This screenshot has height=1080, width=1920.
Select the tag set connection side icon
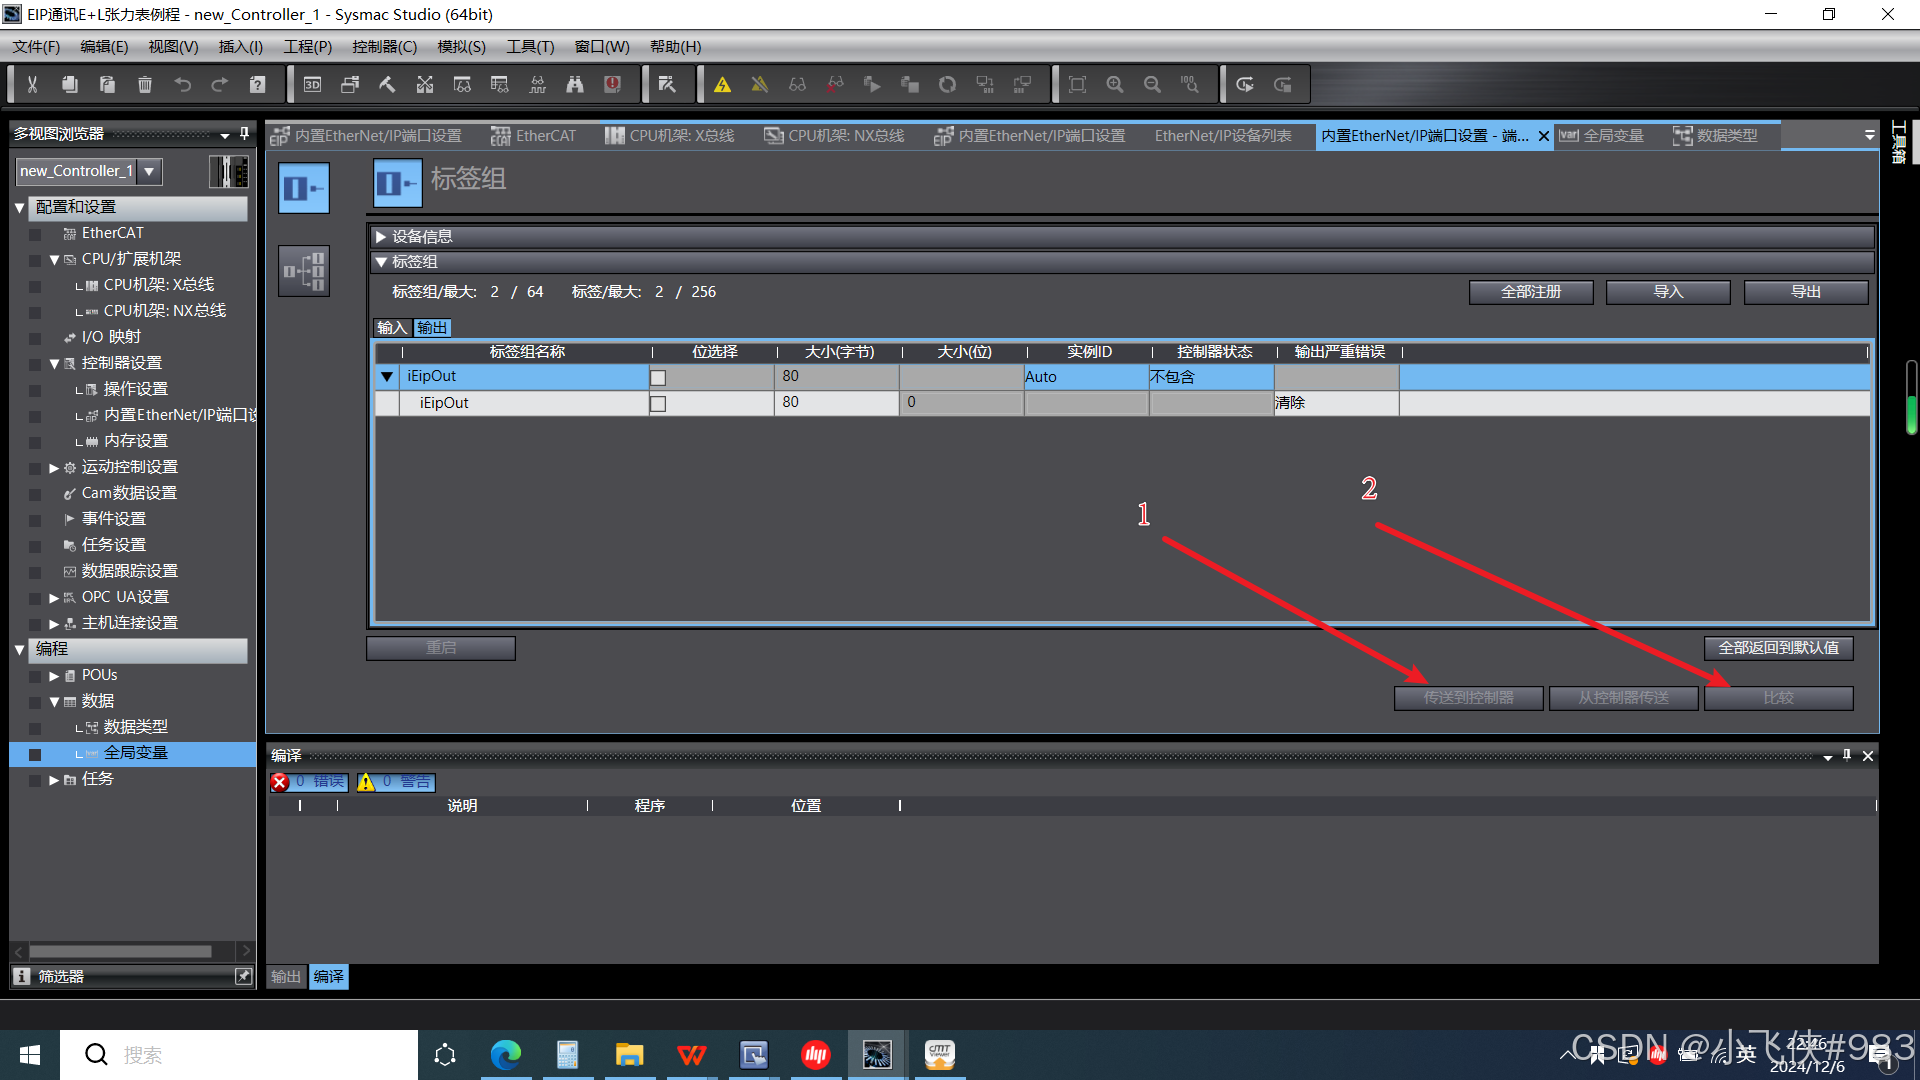[304, 270]
